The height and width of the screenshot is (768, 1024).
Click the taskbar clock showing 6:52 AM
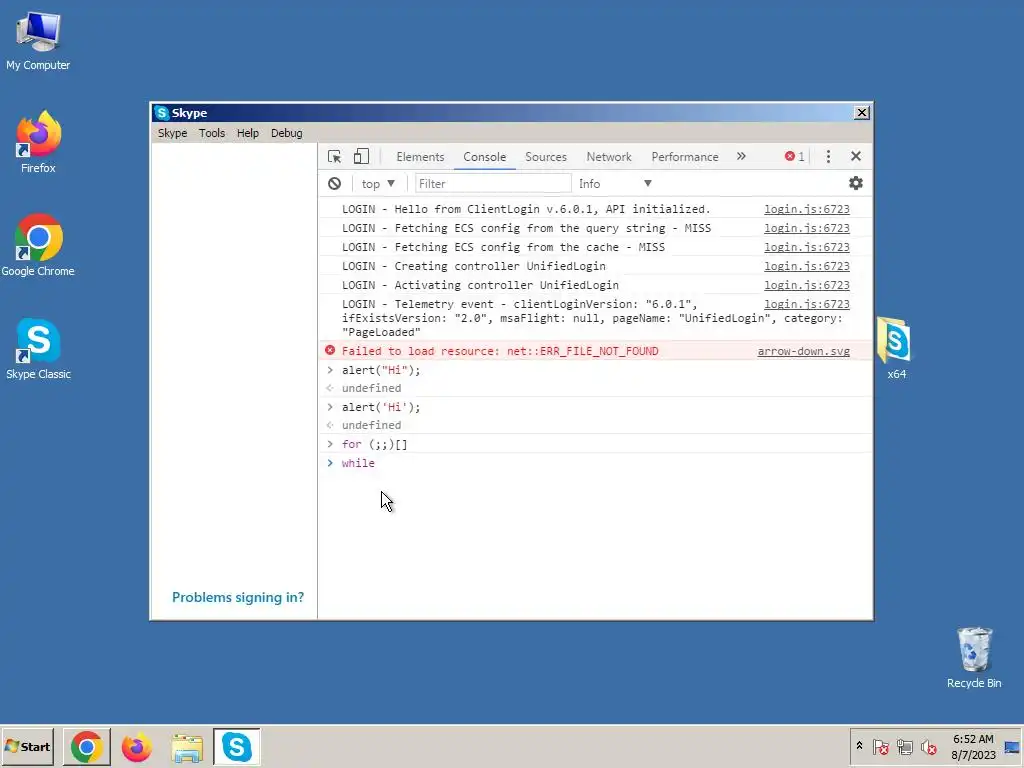click(973, 746)
